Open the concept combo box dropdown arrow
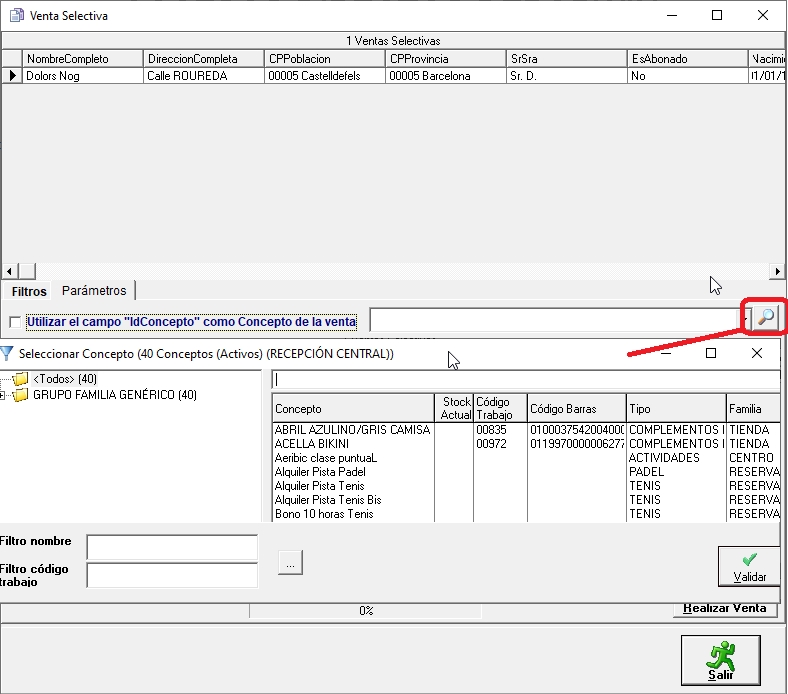The width and height of the screenshot is (788, 694). click(746, 319)
